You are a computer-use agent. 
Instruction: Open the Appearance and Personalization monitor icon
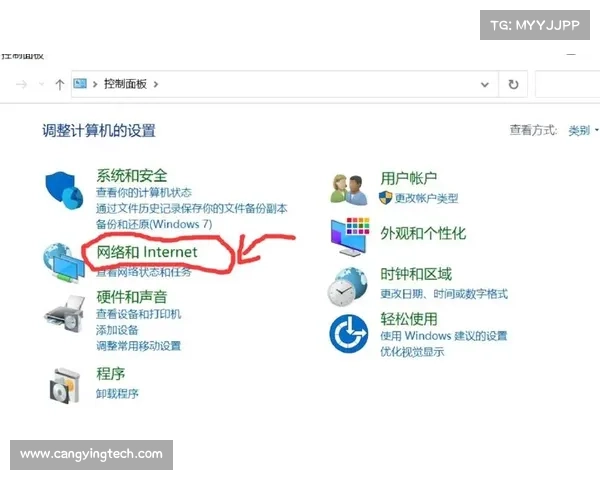350,237
